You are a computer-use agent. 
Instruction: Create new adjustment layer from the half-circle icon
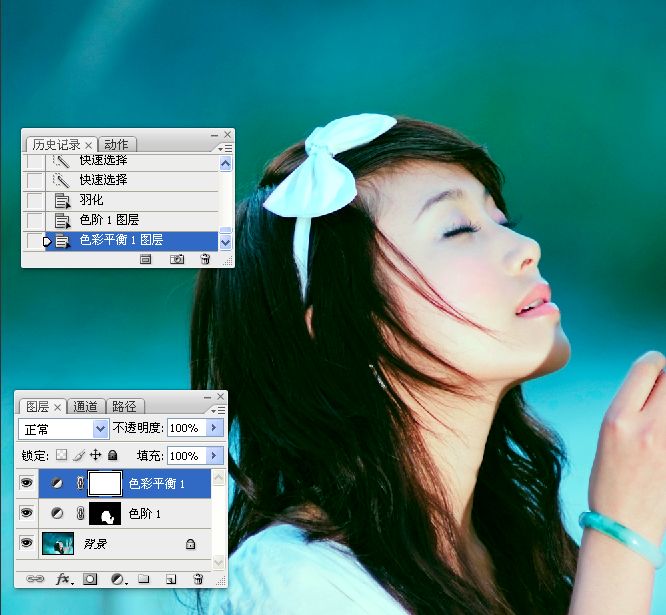tap(118, 579)
